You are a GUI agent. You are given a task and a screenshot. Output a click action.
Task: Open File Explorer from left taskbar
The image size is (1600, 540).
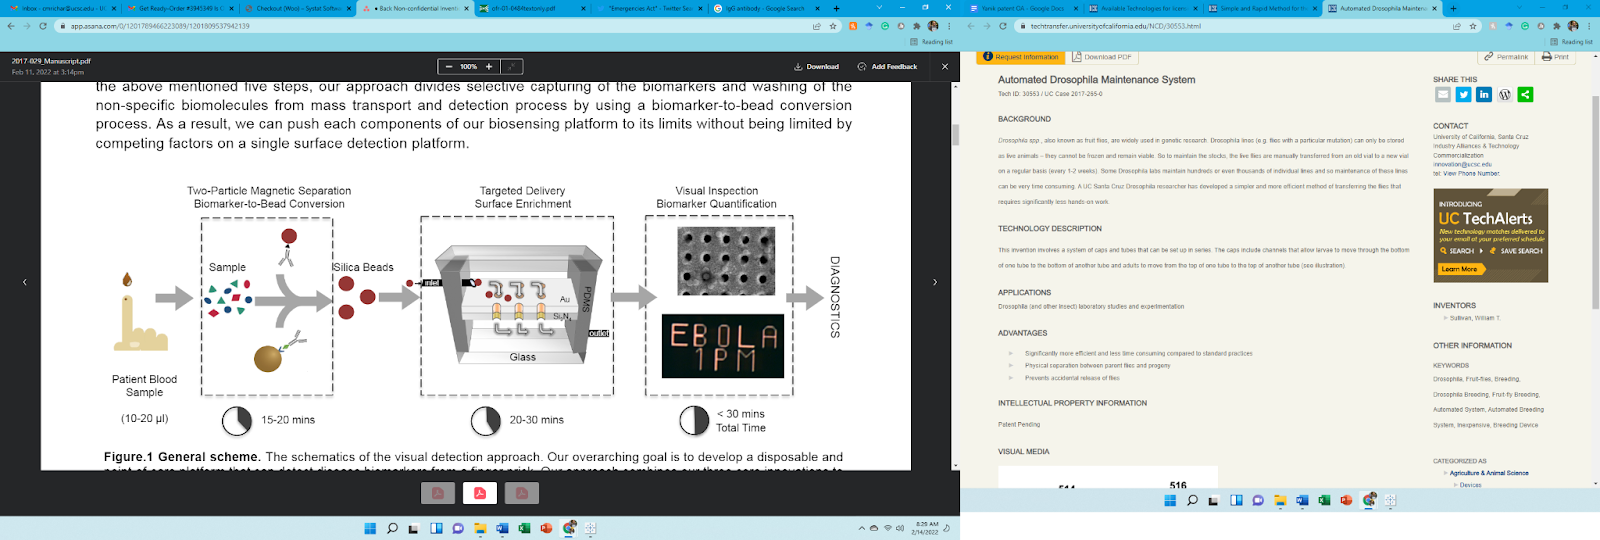(x=480, y=528)
